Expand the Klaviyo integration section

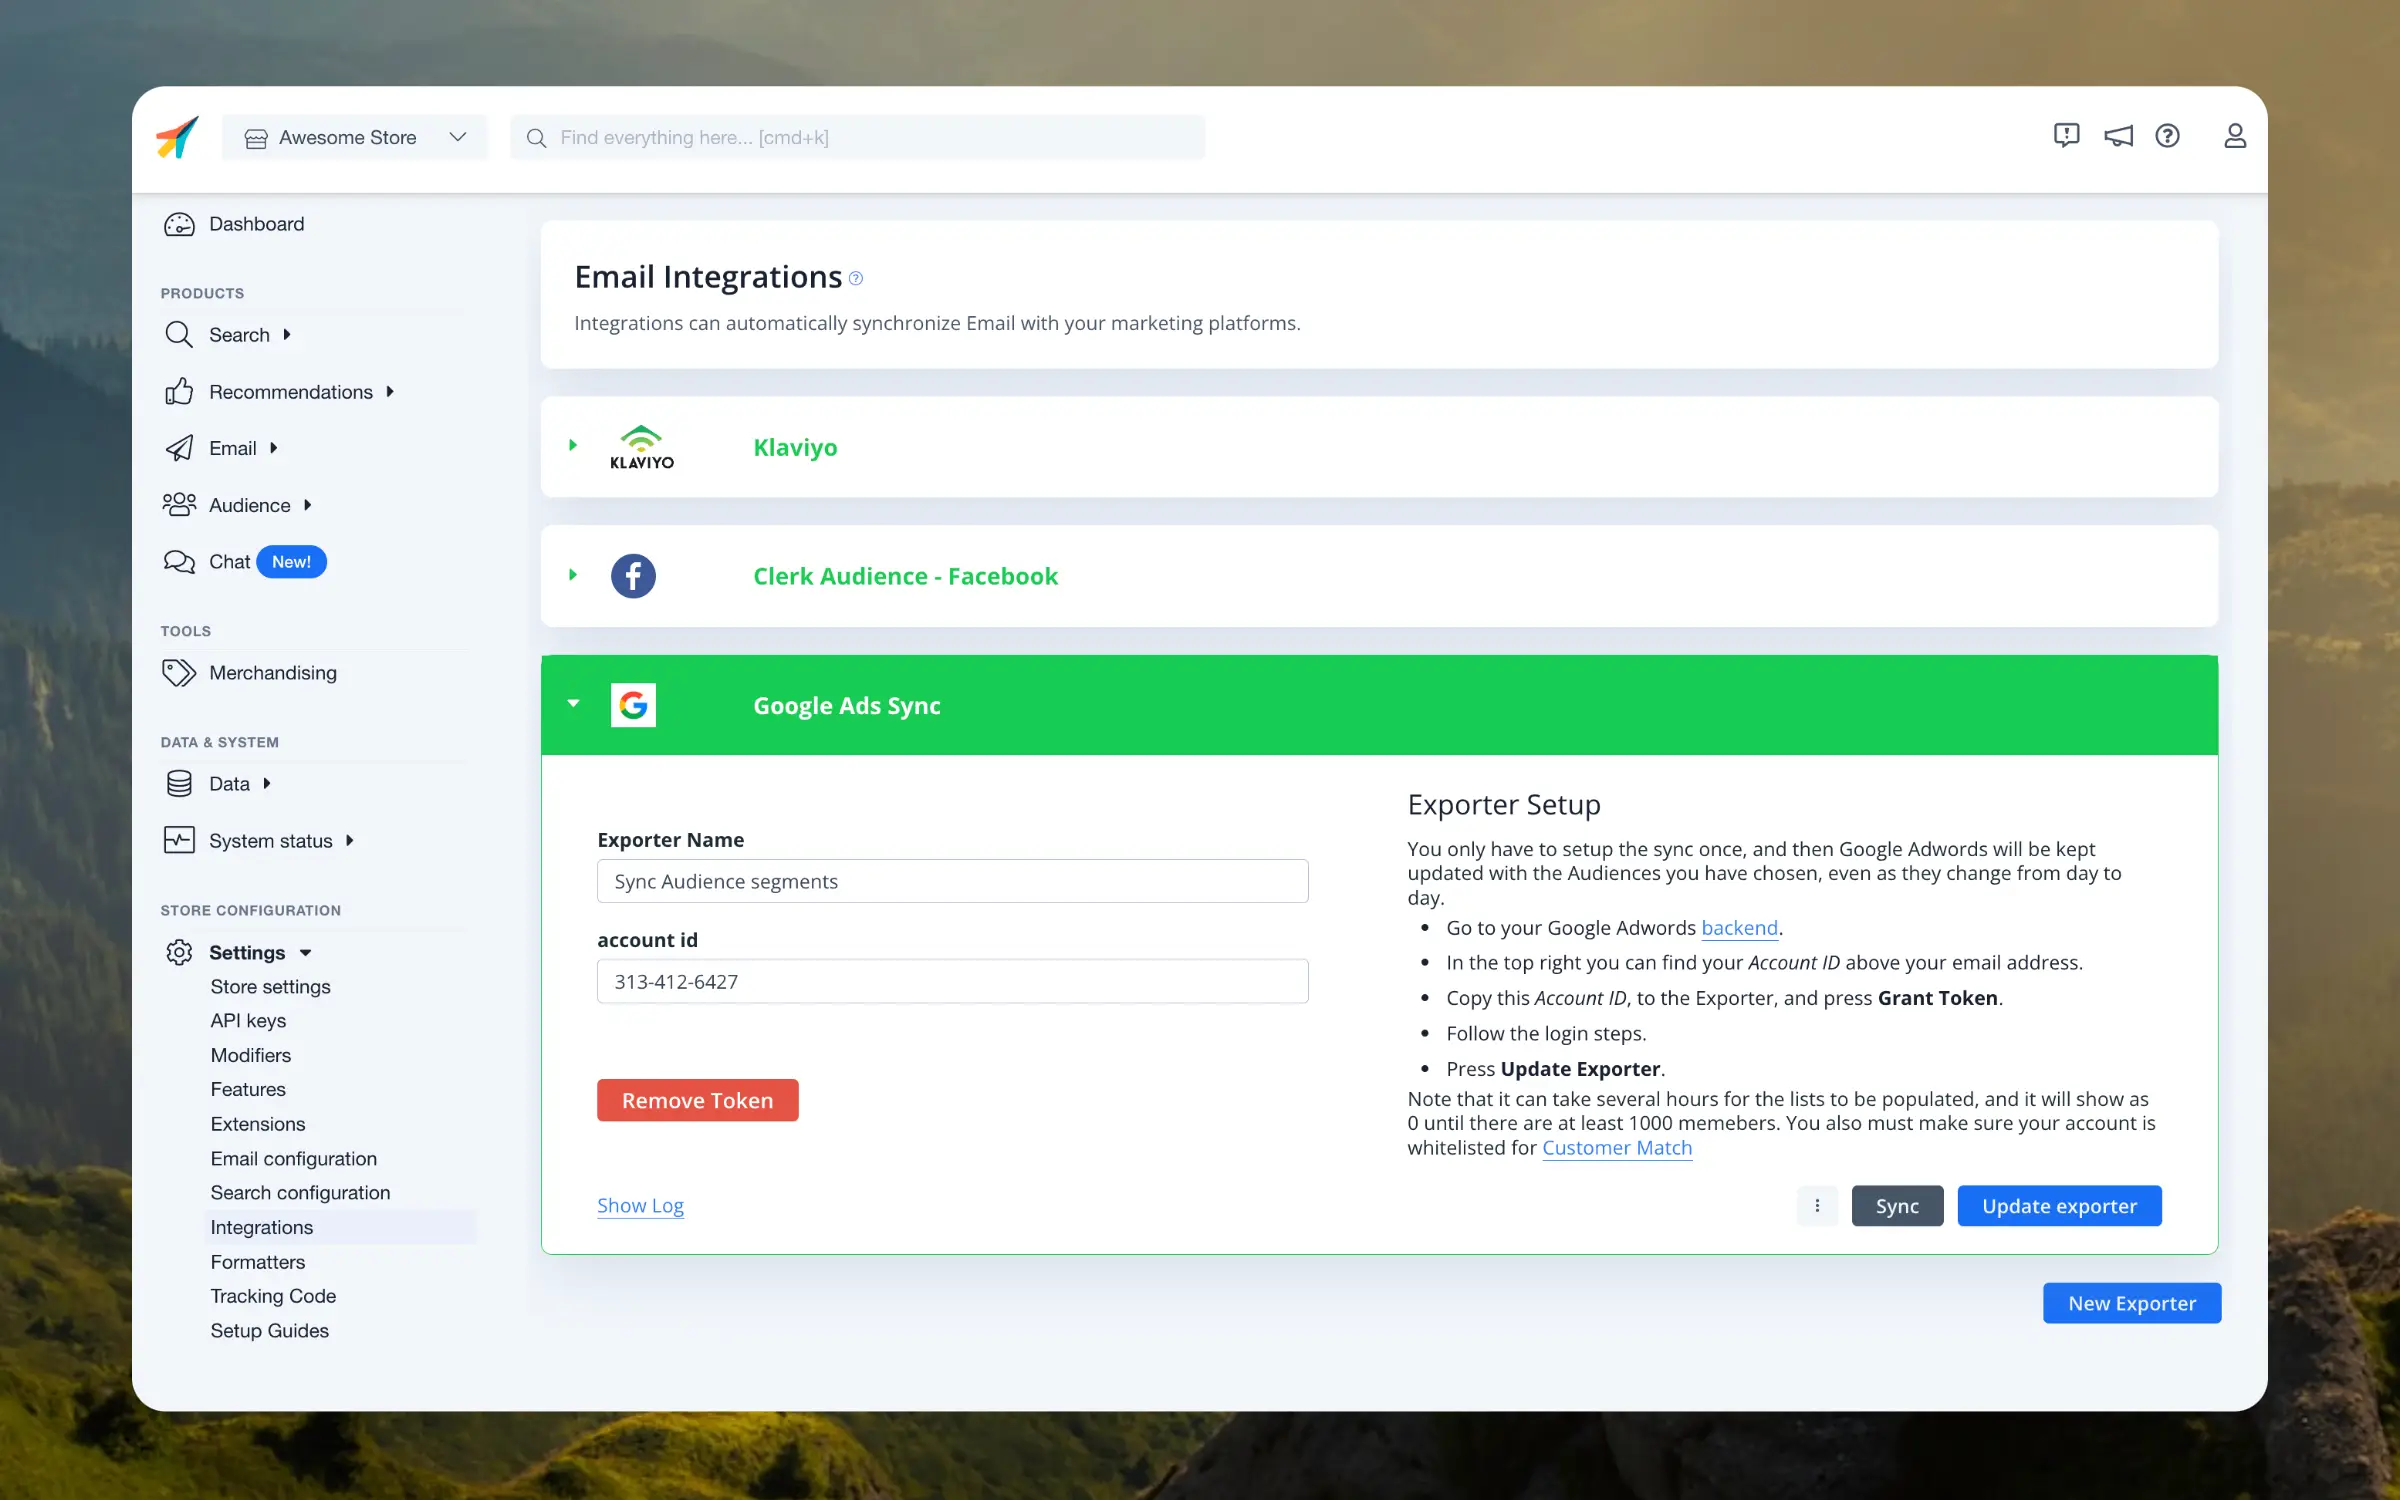[x=572, y=446]
